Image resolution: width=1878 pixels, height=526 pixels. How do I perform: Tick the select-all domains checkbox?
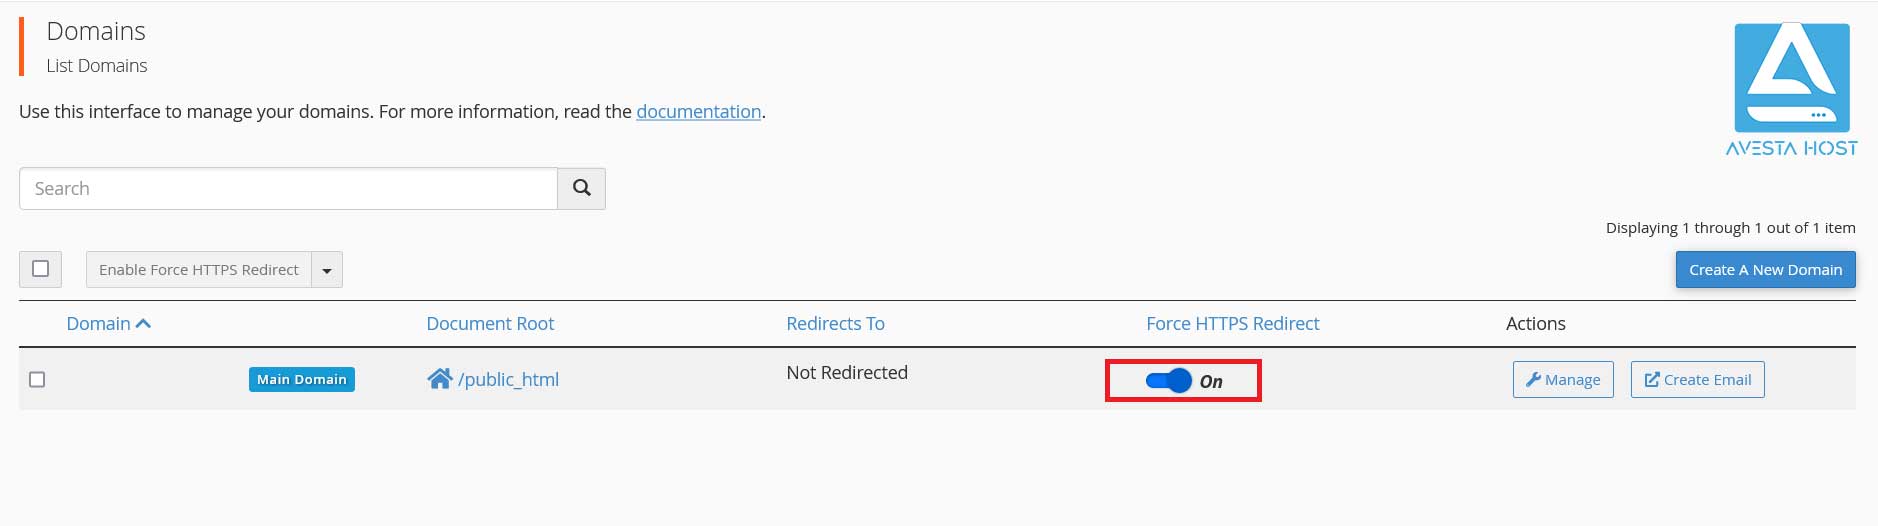41,269
